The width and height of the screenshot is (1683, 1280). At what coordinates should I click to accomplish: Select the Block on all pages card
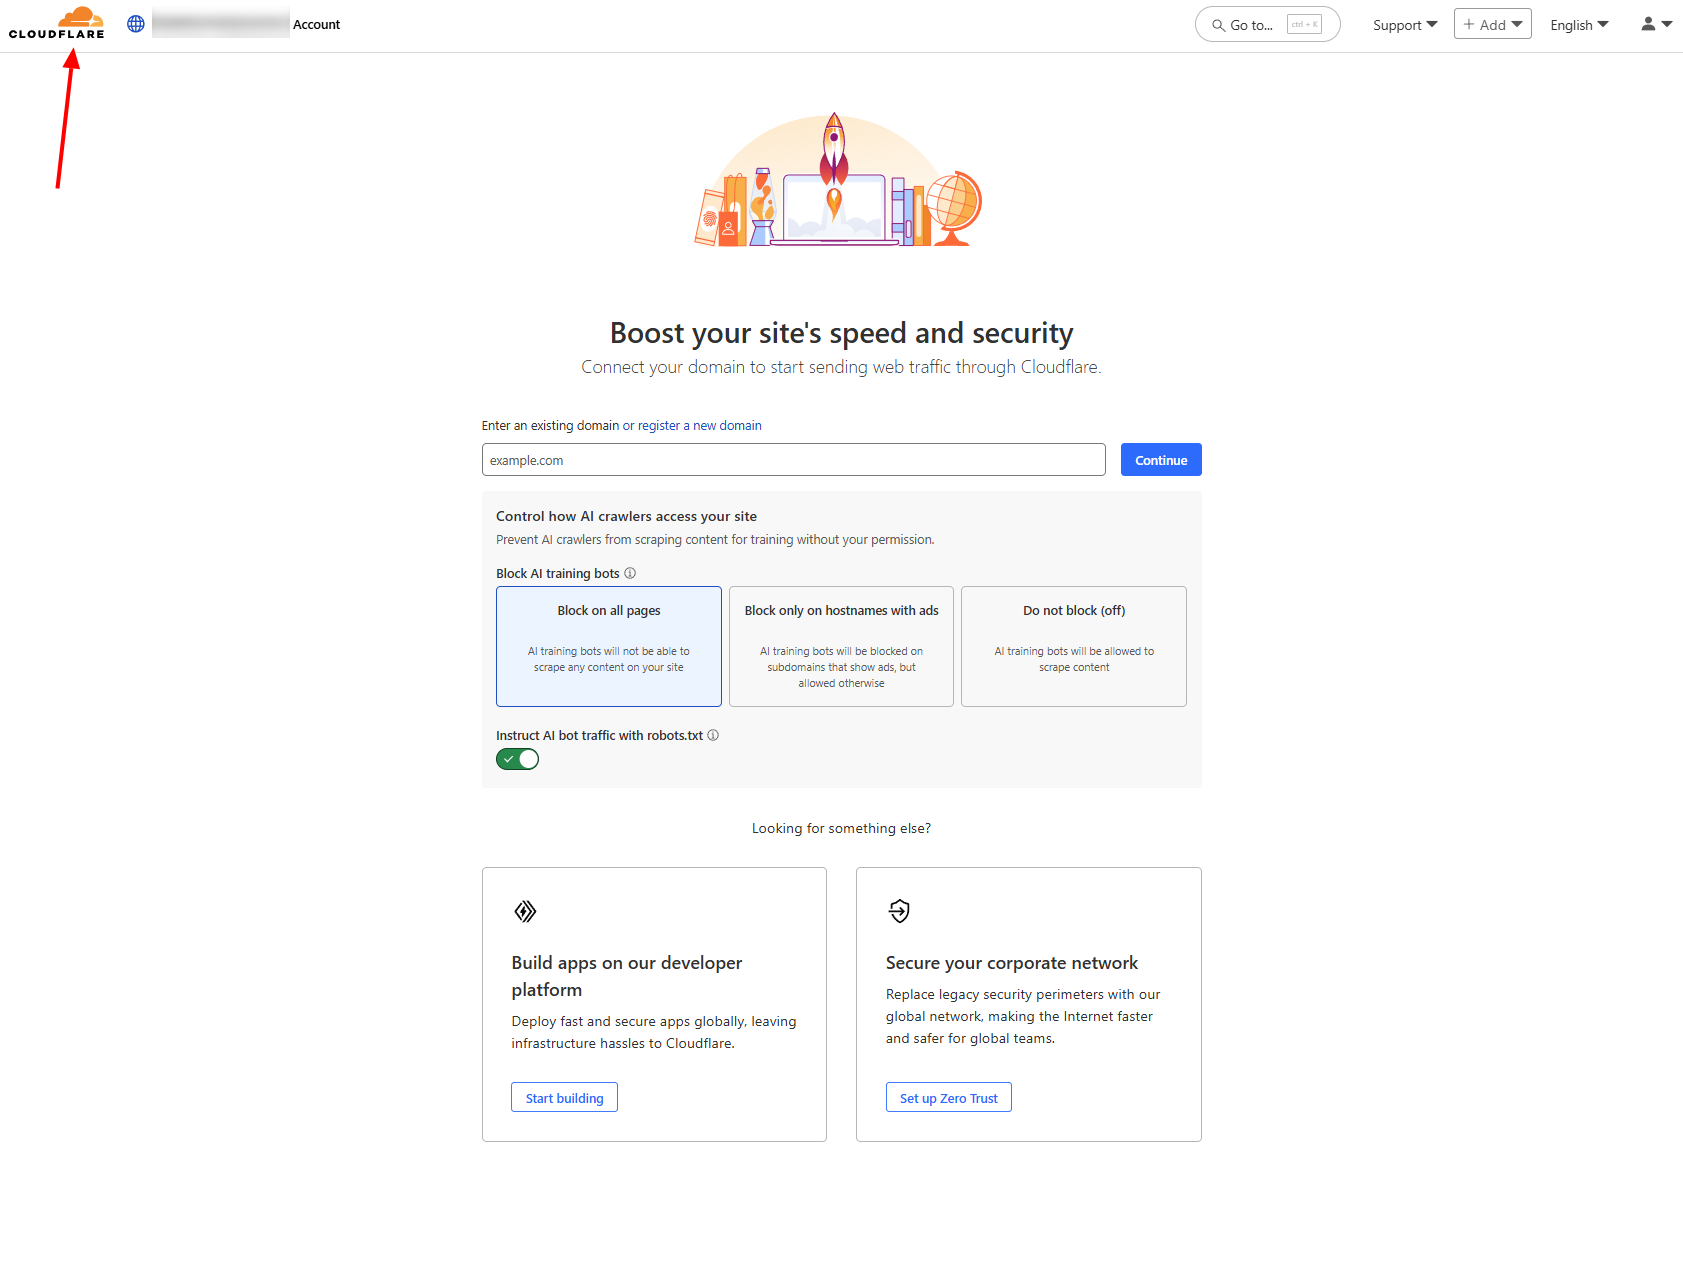click(608, 646)
